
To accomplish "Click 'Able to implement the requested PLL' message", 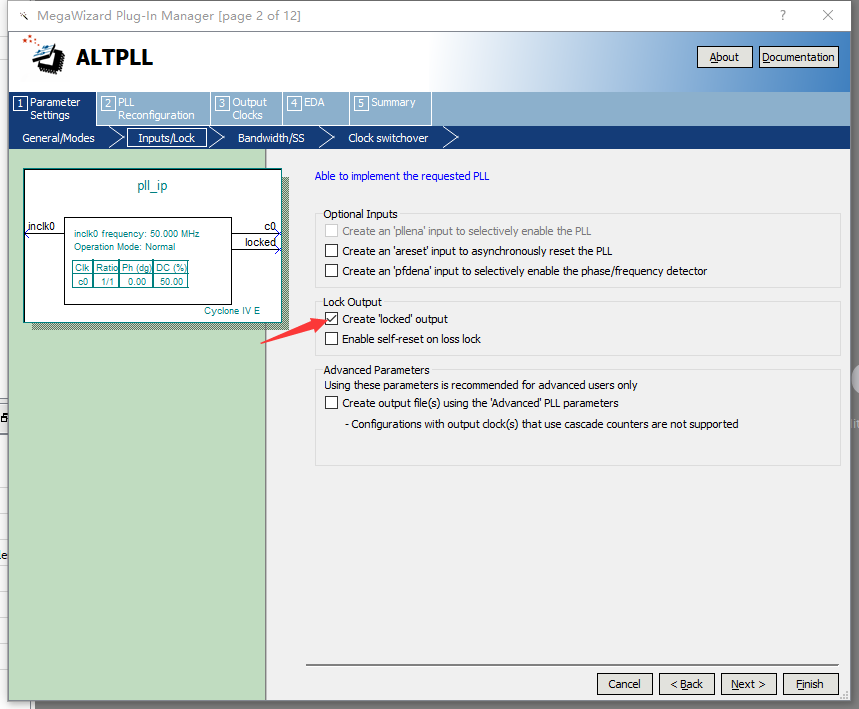I will [402, 176].
